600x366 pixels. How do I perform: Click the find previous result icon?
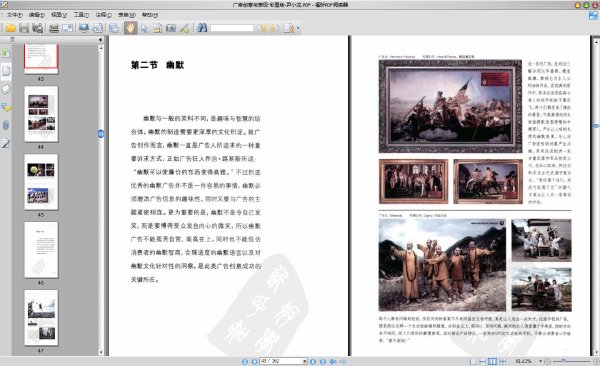[x=261, y=28]
